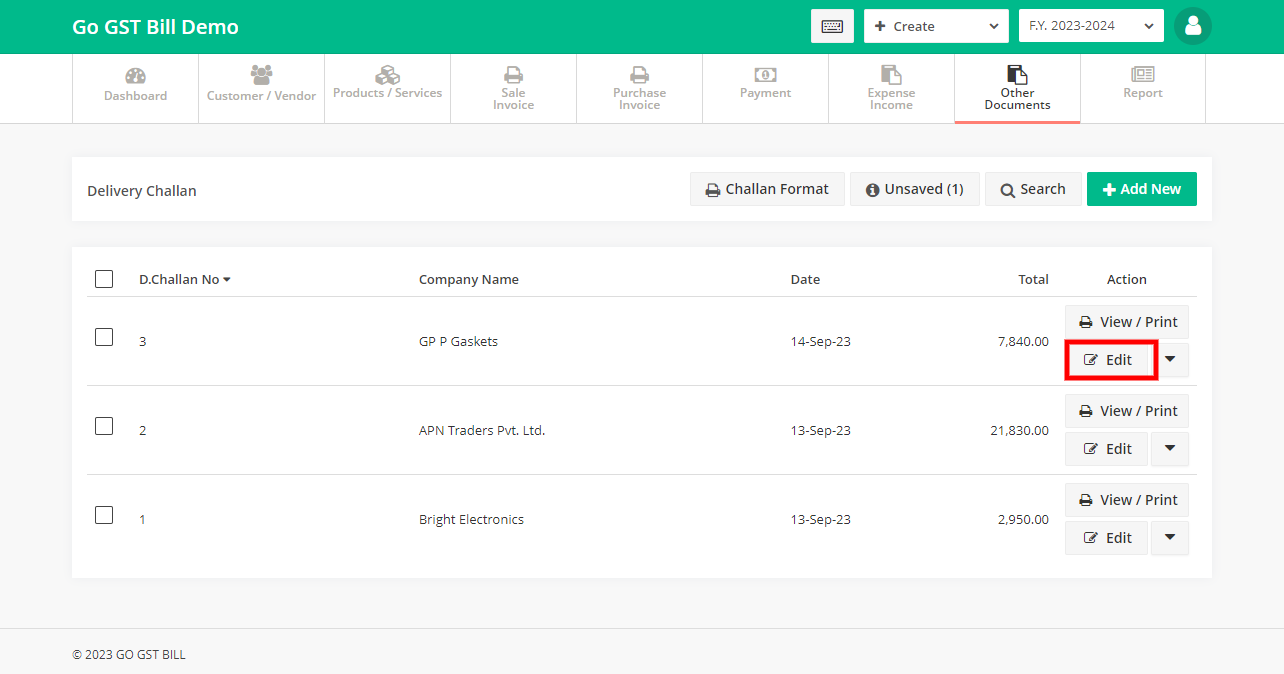Open the Purchase Invoice section
1284x674 pixels.
(x=639, y=88)
